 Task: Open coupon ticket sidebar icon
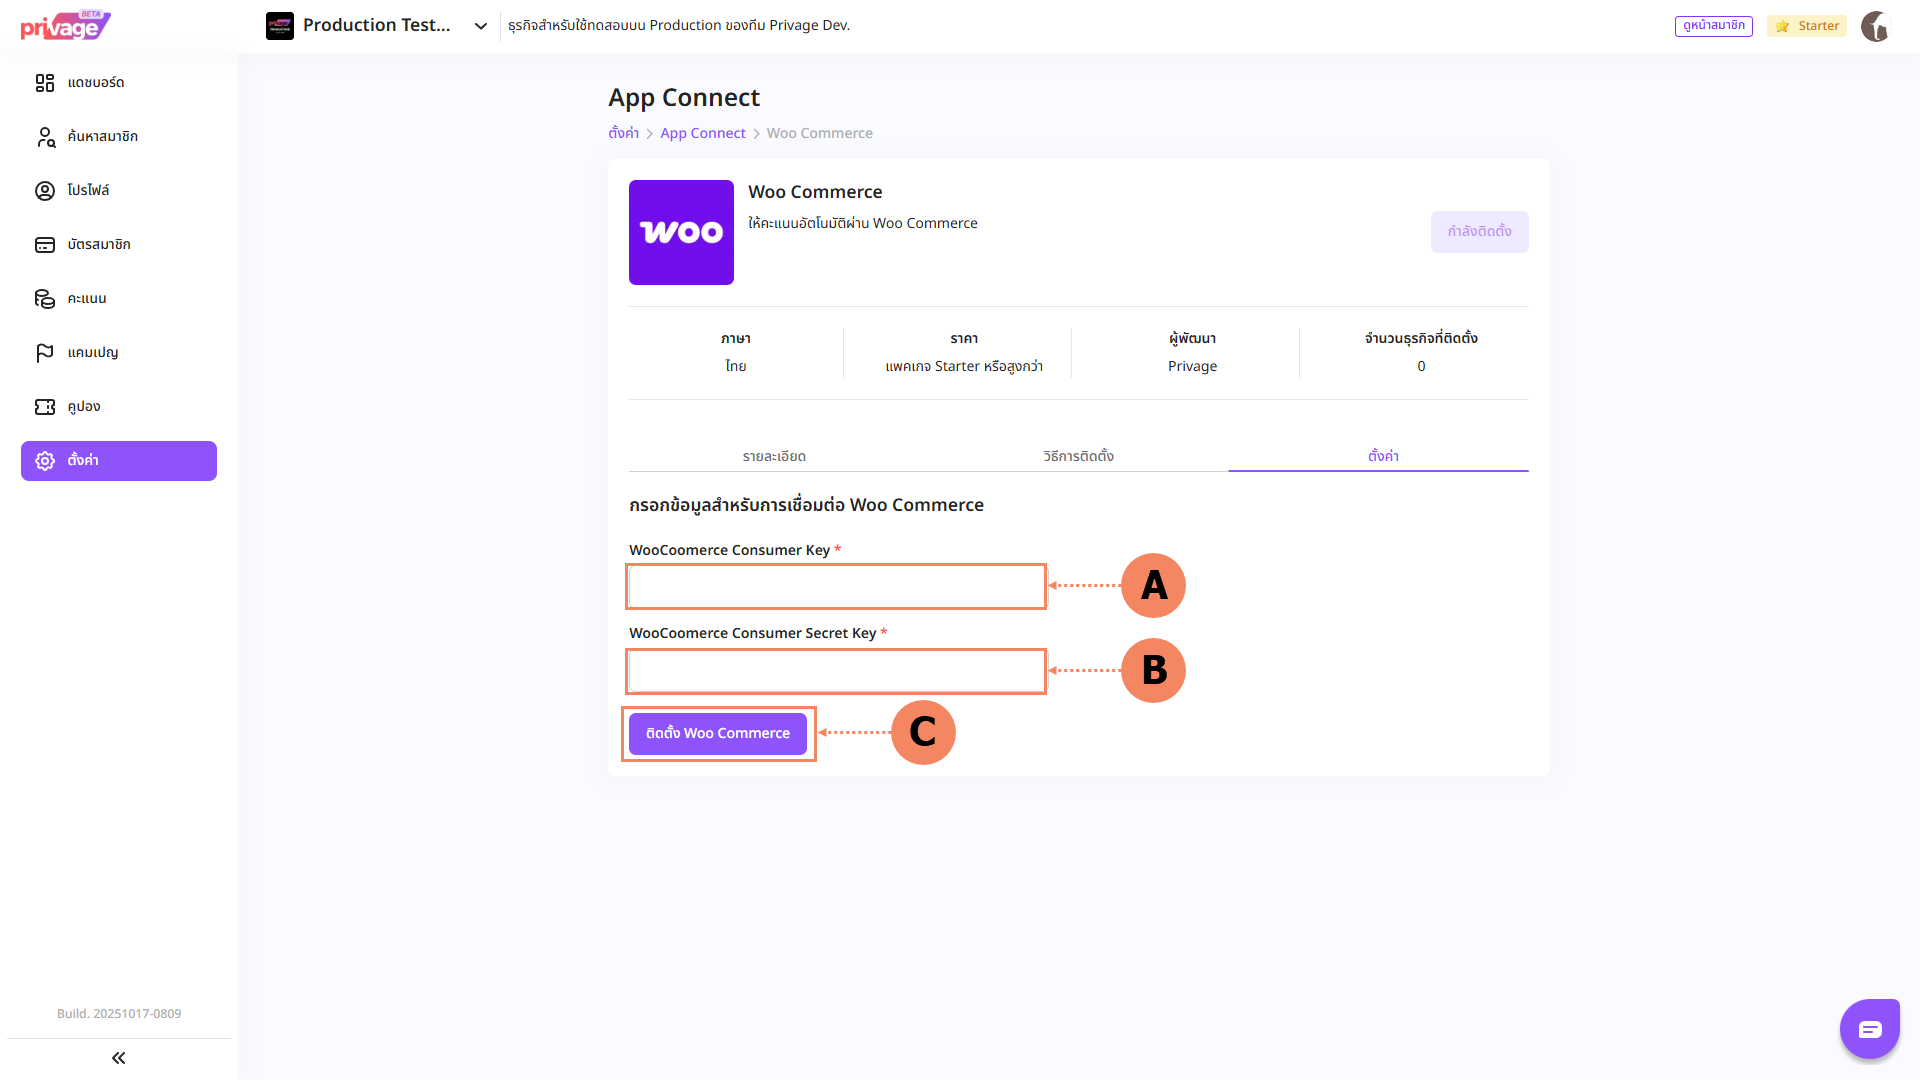point(45,407)
